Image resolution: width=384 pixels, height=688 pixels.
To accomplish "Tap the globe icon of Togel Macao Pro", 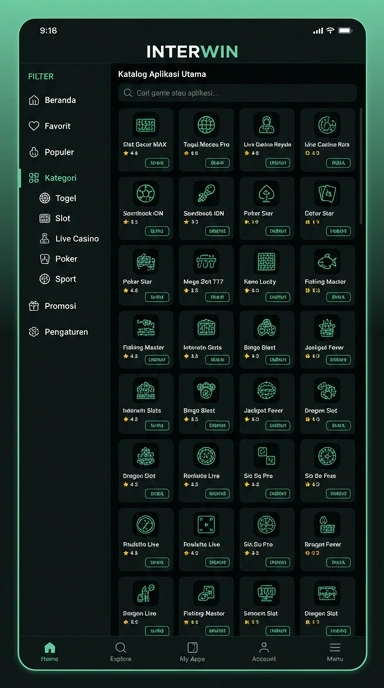I will click(x=206, y=125).
